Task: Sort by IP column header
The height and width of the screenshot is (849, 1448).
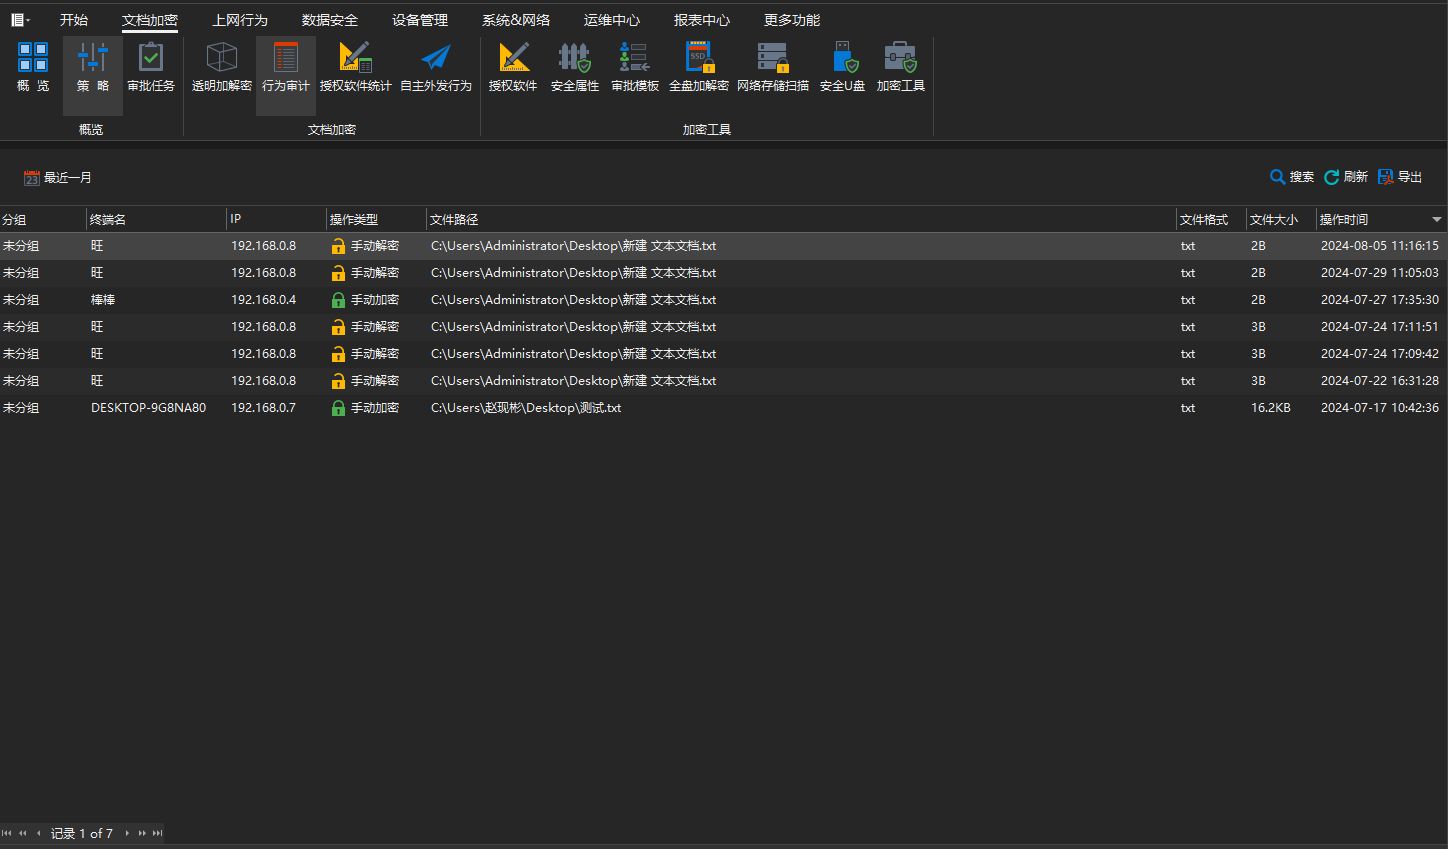Action: point(276,219)
